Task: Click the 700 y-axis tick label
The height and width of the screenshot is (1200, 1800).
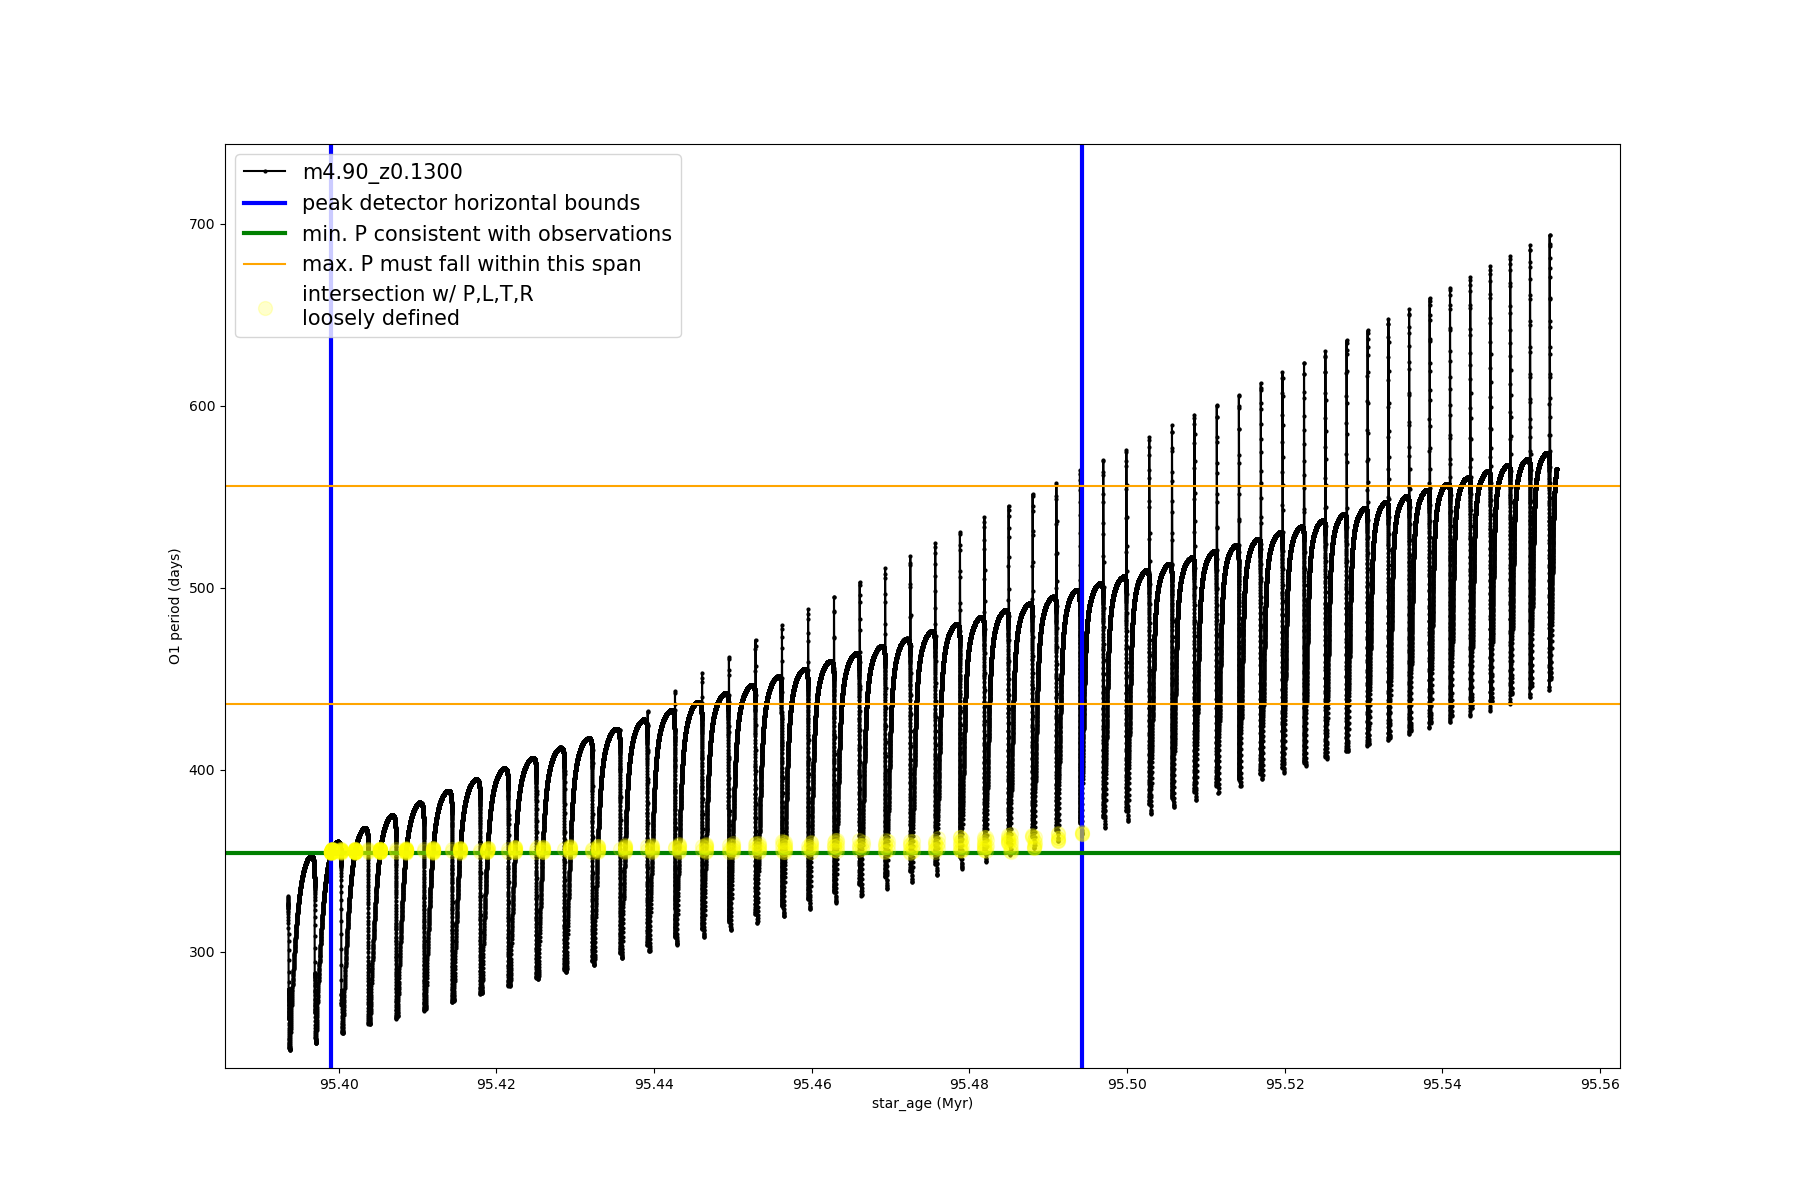Action: coord(201,224)
